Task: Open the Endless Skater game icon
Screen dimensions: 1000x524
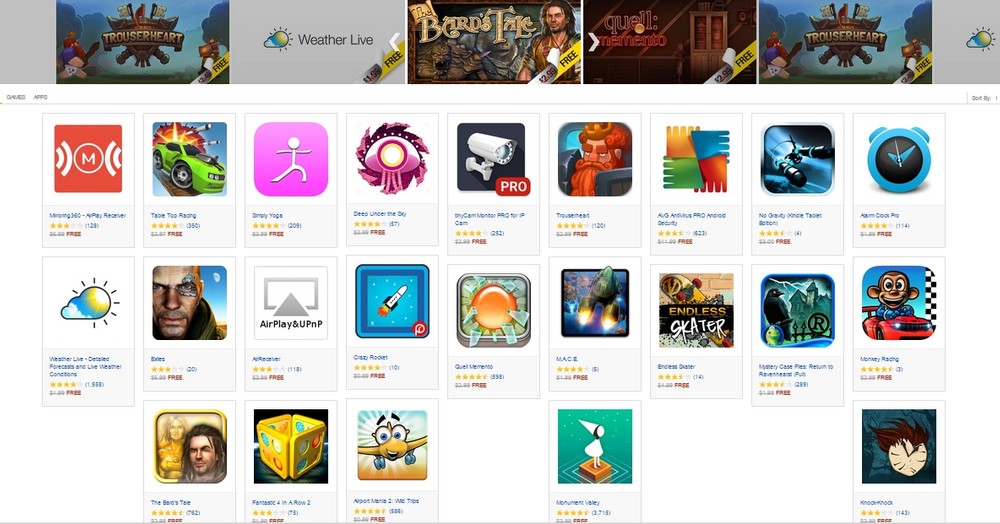Action: pyautogui.click(x=696, y=310)
